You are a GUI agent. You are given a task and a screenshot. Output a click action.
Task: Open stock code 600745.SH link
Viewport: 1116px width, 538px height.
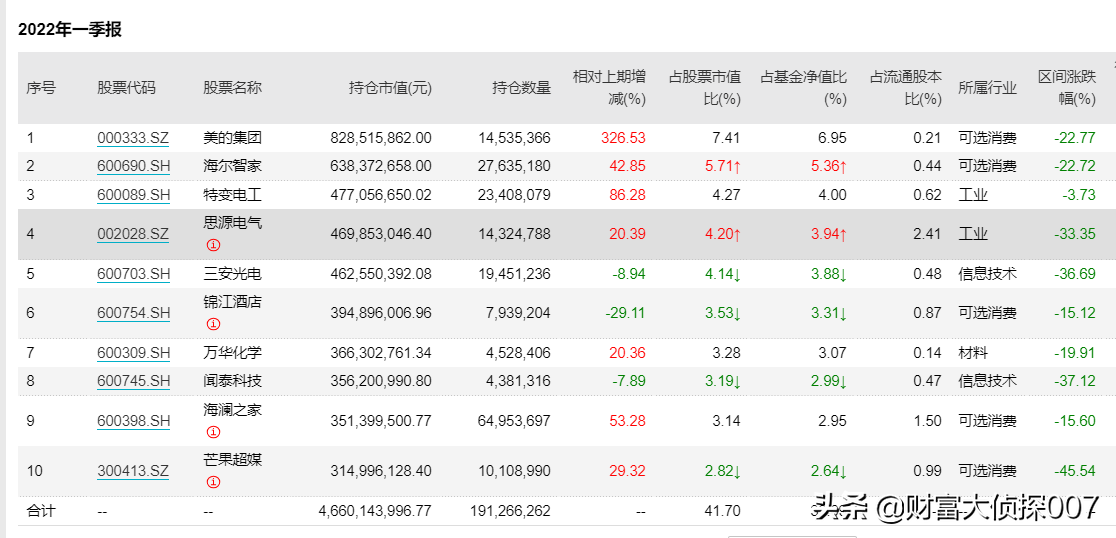point(133,381)
